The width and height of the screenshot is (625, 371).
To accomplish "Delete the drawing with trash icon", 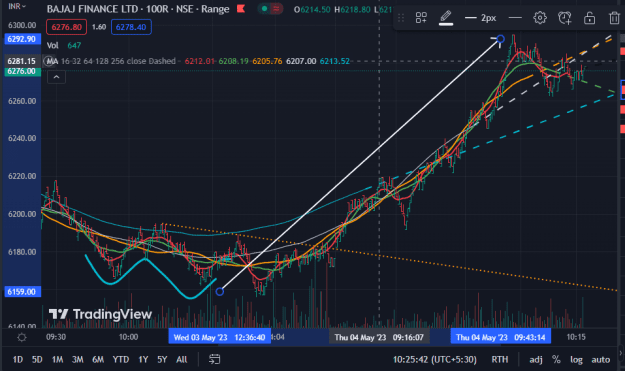I will click(614, 18).
